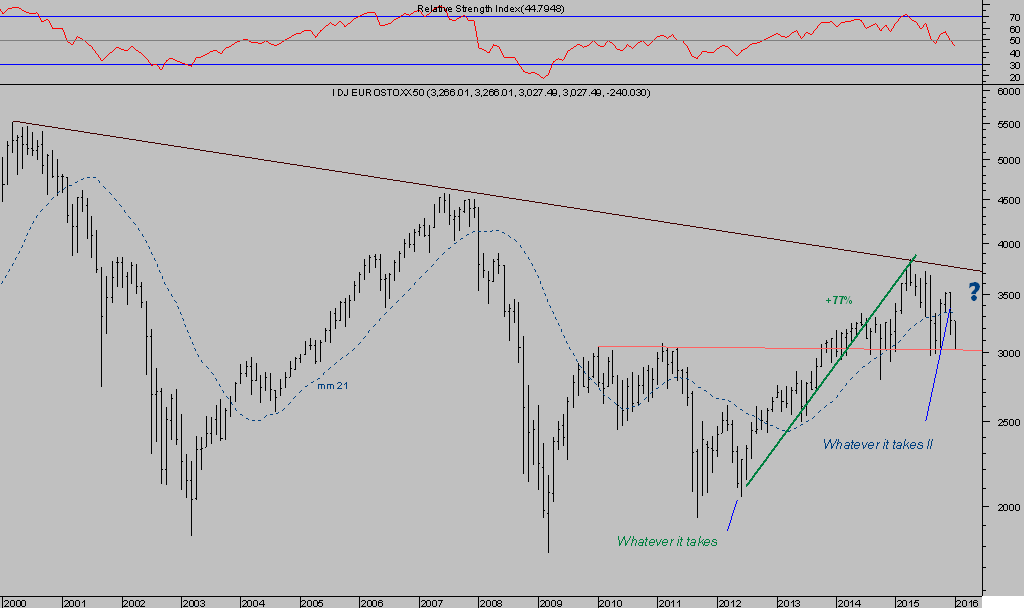Click the DJ EUROSTOXX50 chart title
This screenshot has width=1024, height=608.
[x=491, y=93]
